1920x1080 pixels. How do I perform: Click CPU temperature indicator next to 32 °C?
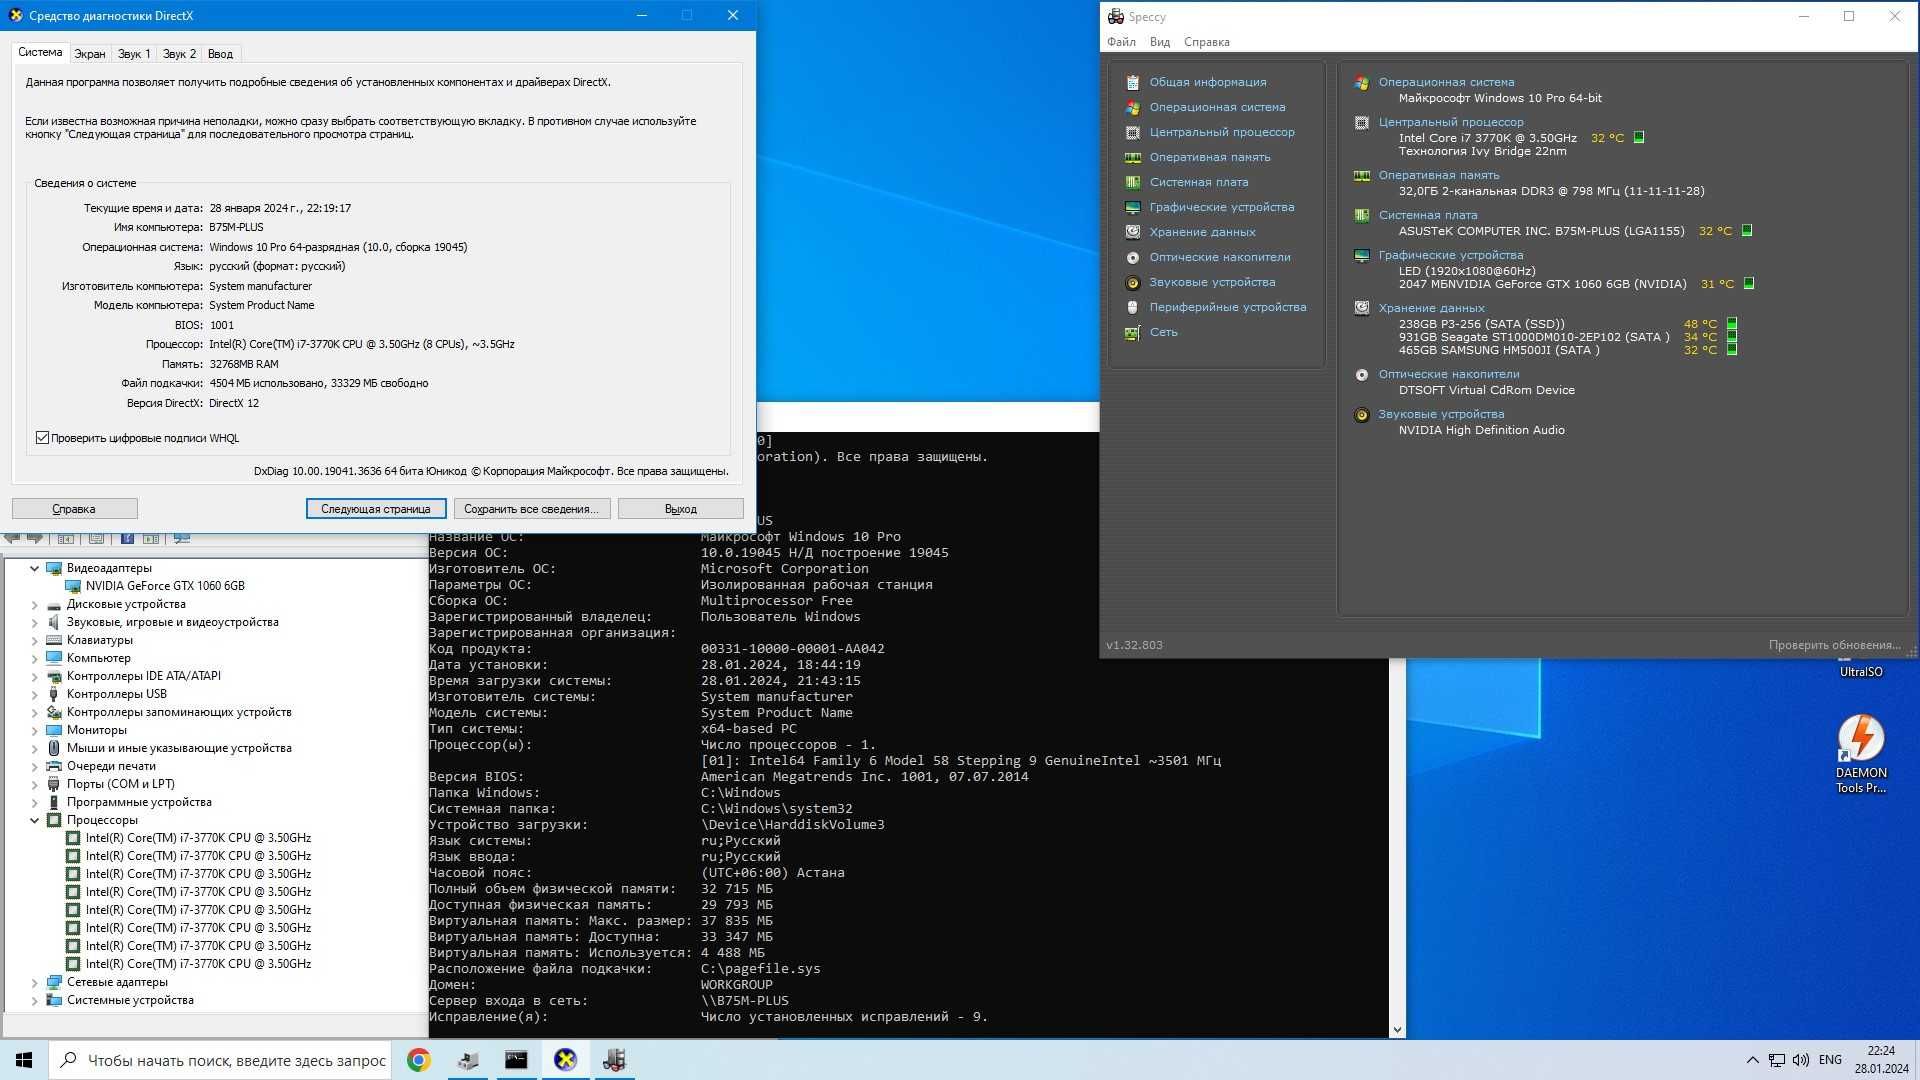point(1639,138)
